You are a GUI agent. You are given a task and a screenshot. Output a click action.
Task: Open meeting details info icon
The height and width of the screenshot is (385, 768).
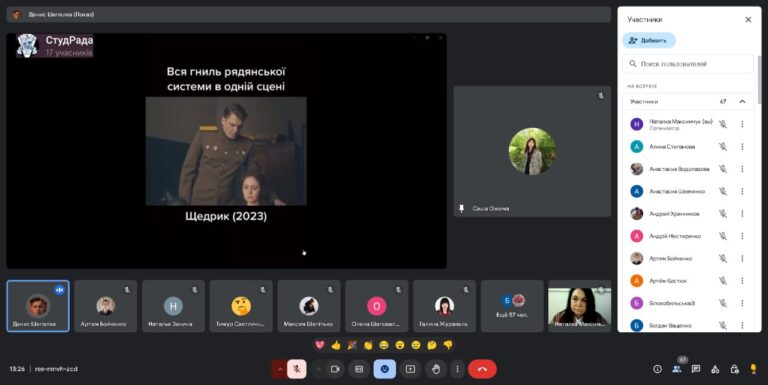657,369
